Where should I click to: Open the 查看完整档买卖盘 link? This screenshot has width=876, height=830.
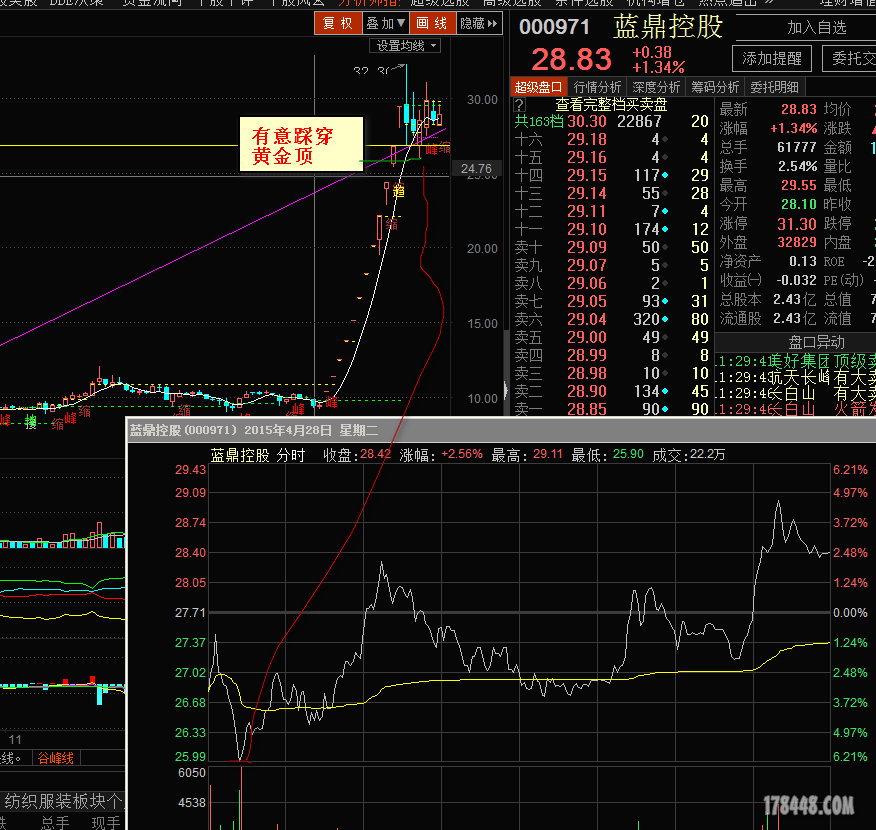(x=611, y=104)
